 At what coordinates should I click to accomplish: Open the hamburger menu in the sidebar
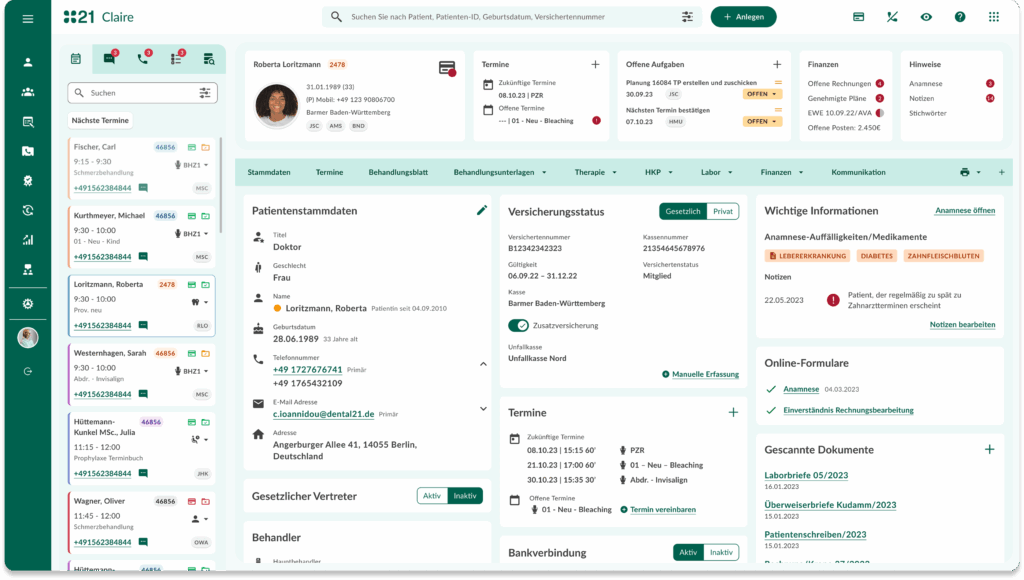pyautogui.click(x=28, y=18)
